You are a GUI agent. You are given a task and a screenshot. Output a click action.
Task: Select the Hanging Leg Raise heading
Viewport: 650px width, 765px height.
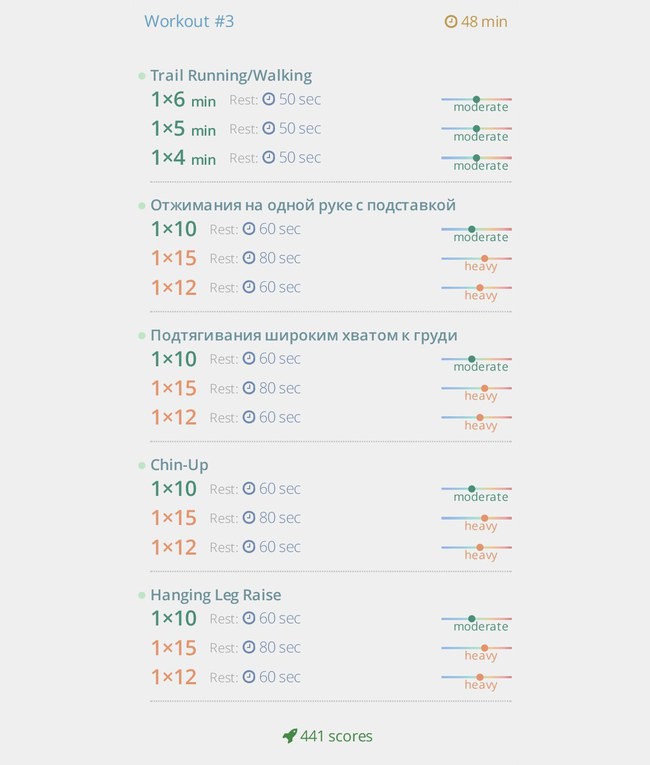click(x=216, y=595)
